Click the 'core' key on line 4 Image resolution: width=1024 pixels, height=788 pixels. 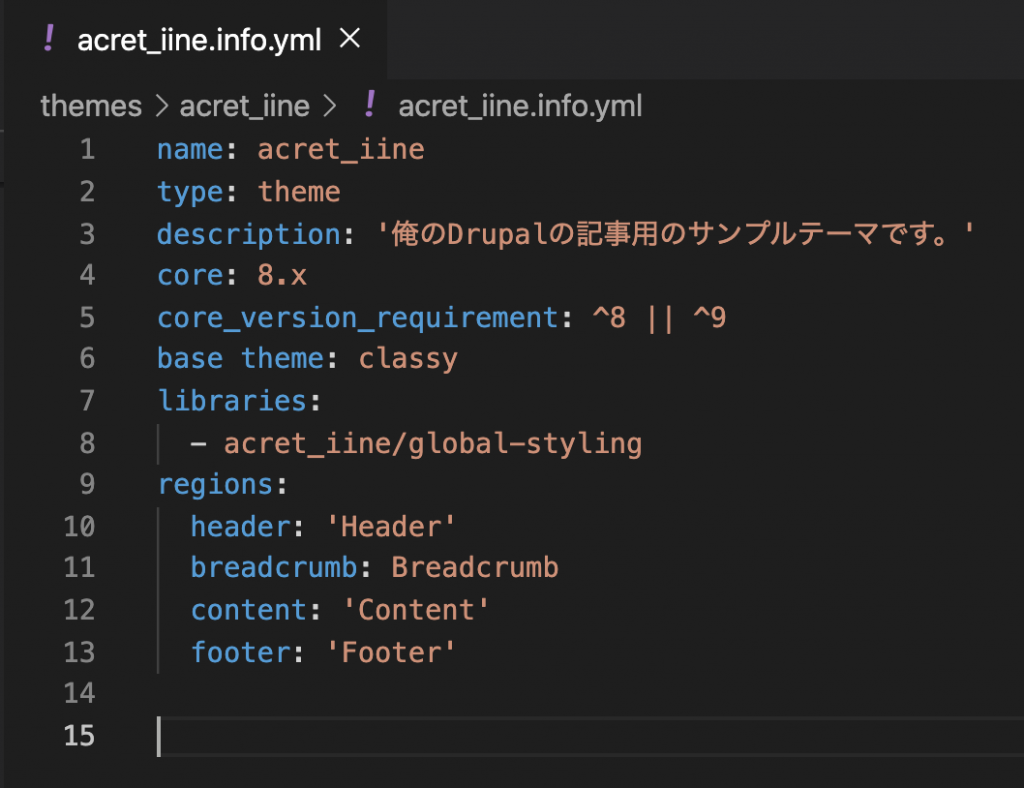190,275
